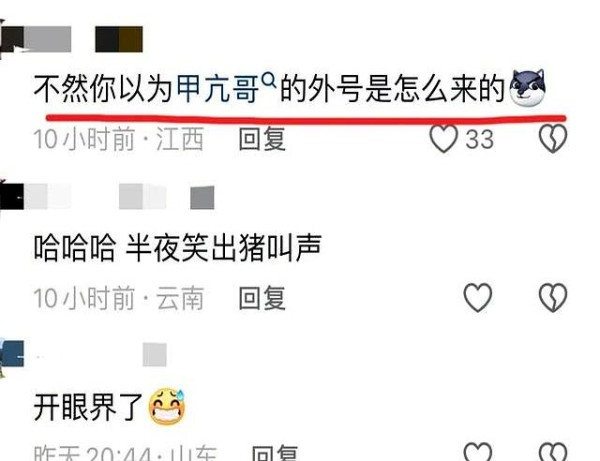Reply to the Jiangxi comment via 回复
Image resolution: width=600 pixels, height=461 pixels.
(x=262, y=139)
